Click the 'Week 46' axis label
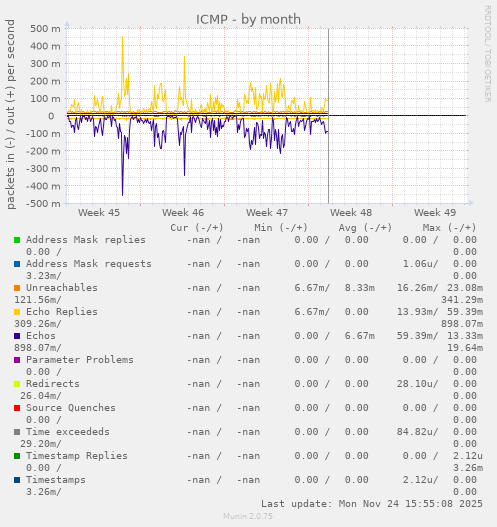Image resolution: width=497 pixels, height=527 pixels. click(183, 213)
